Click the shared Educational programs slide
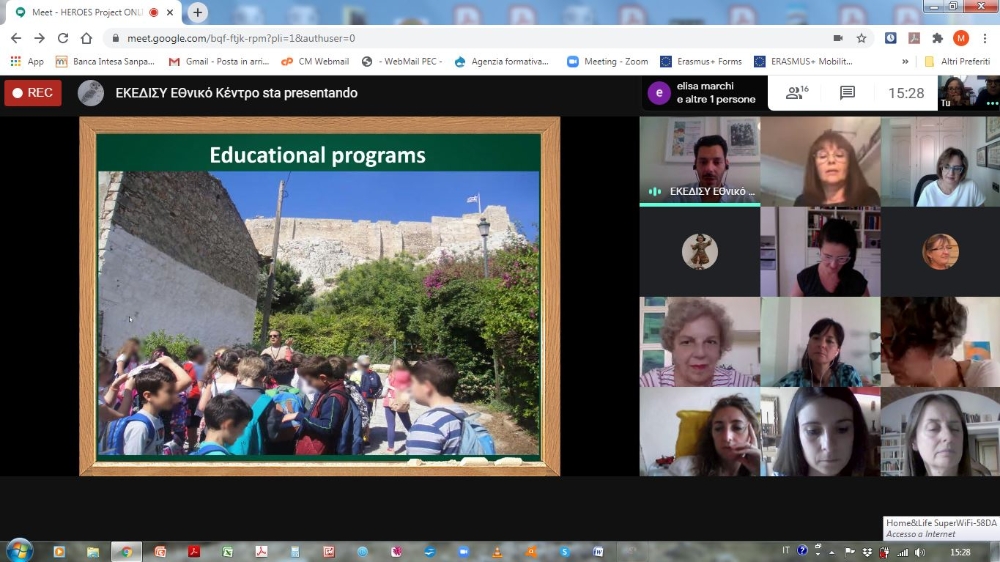Screen dimensions: 1000x562 (x=319, y=296)
